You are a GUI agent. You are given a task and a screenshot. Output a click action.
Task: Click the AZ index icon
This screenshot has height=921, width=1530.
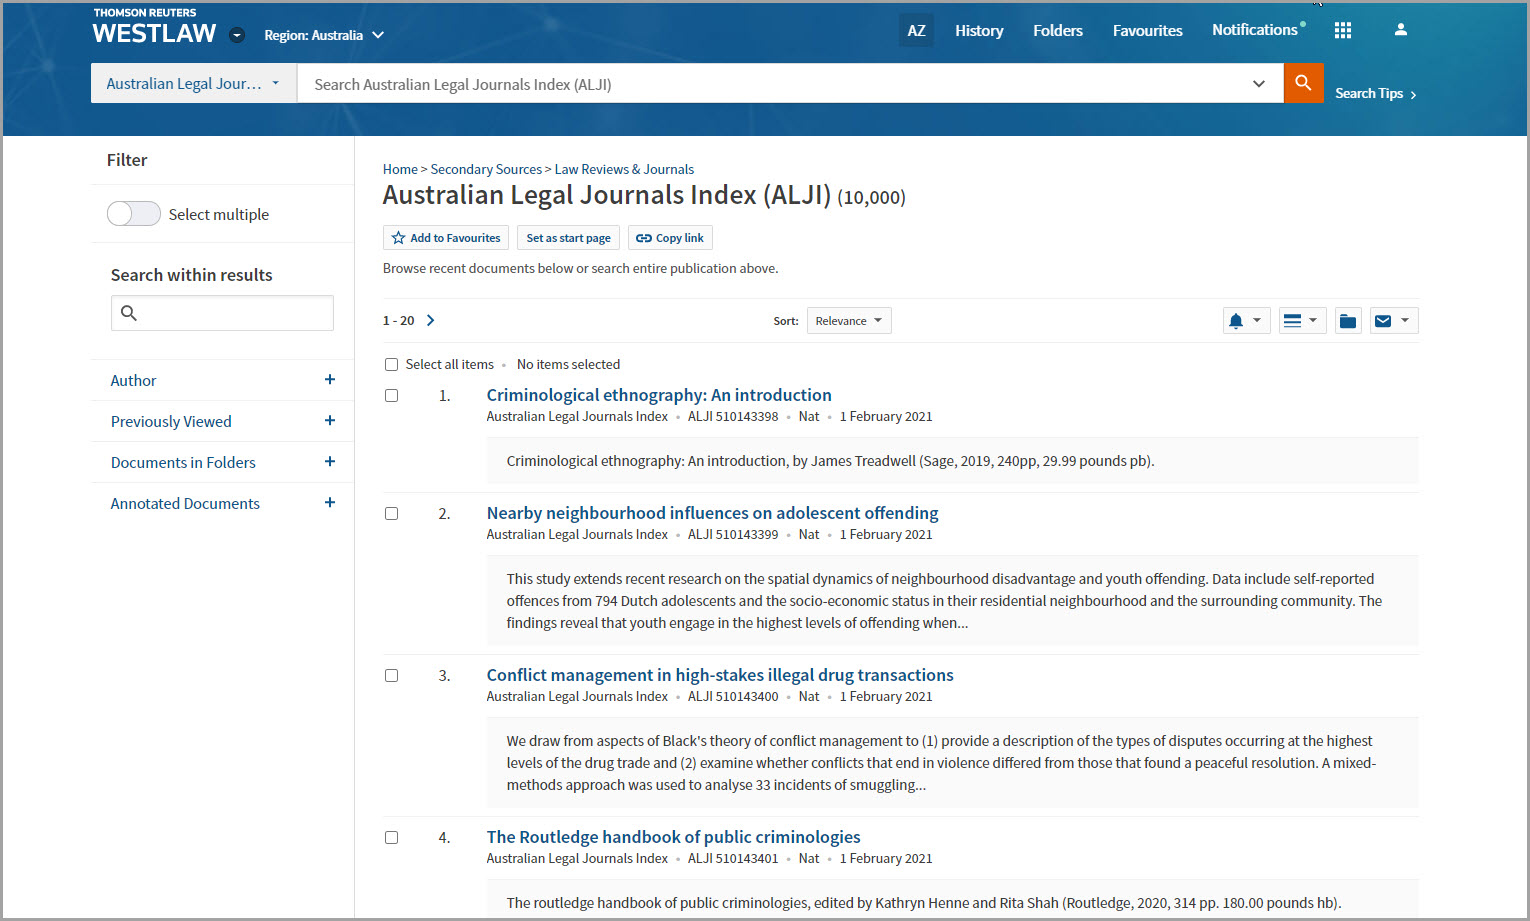pyautogui.click(x=916, y=30)
